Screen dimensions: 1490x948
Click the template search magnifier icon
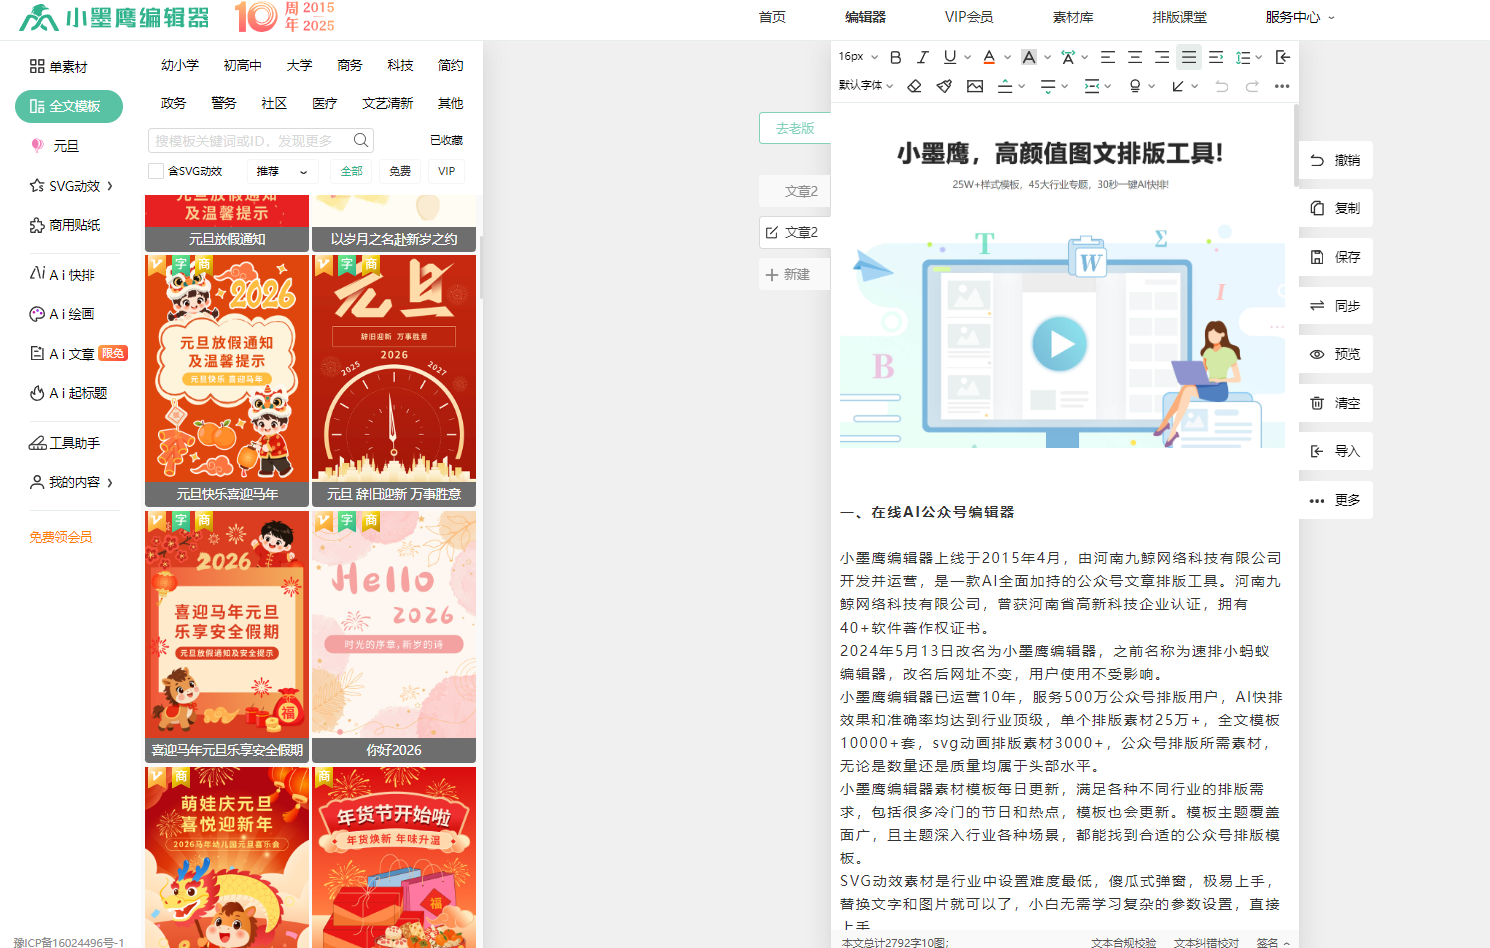coord(361,140)
